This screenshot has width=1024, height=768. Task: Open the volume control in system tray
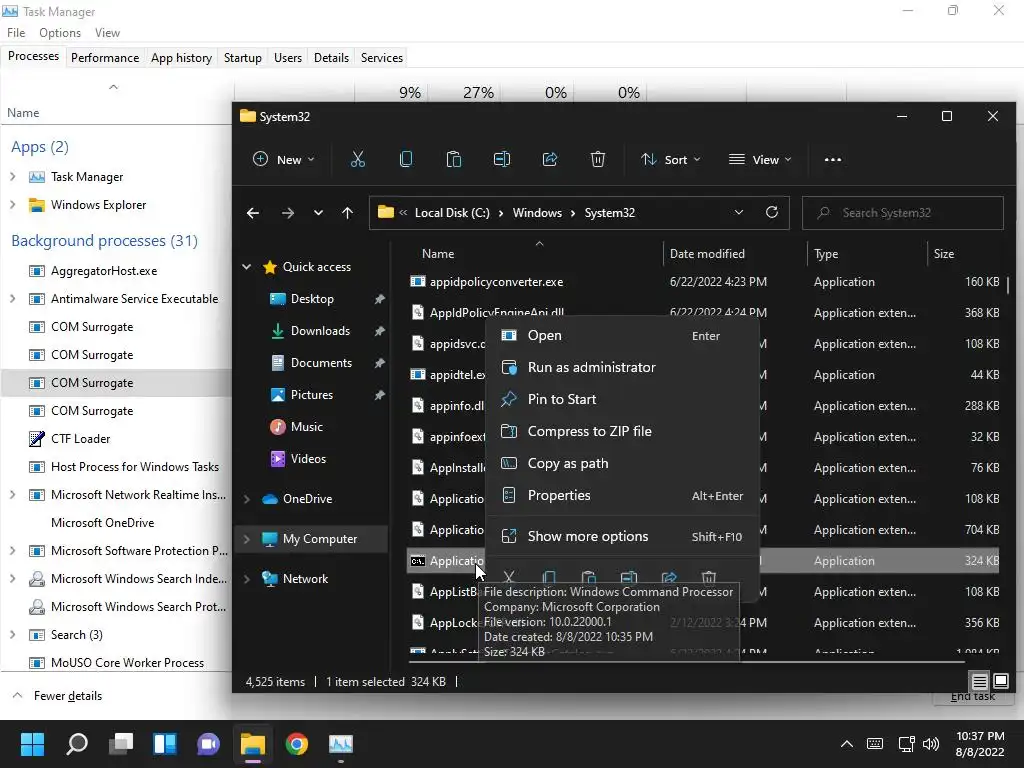931,744
